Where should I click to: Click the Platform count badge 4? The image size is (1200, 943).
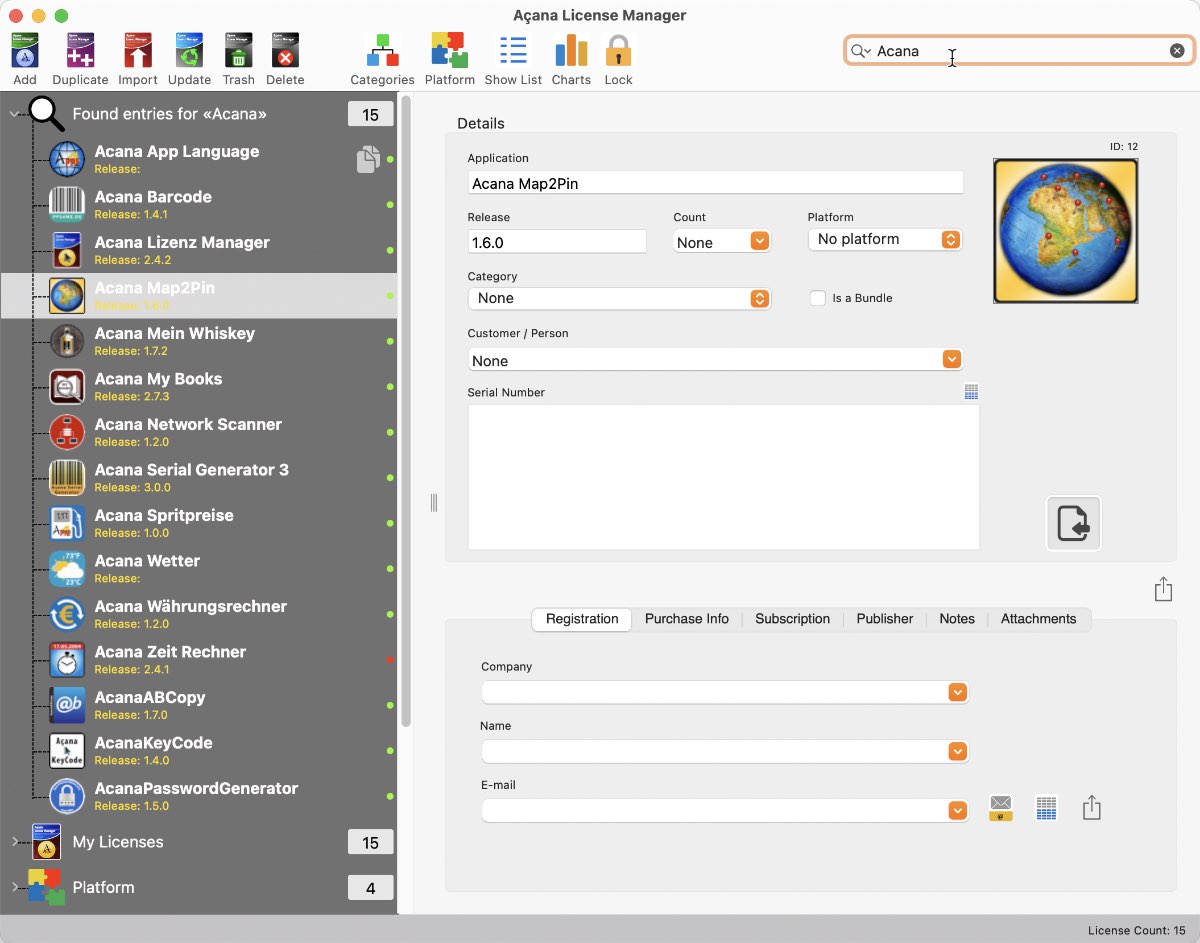pos(371,887)
